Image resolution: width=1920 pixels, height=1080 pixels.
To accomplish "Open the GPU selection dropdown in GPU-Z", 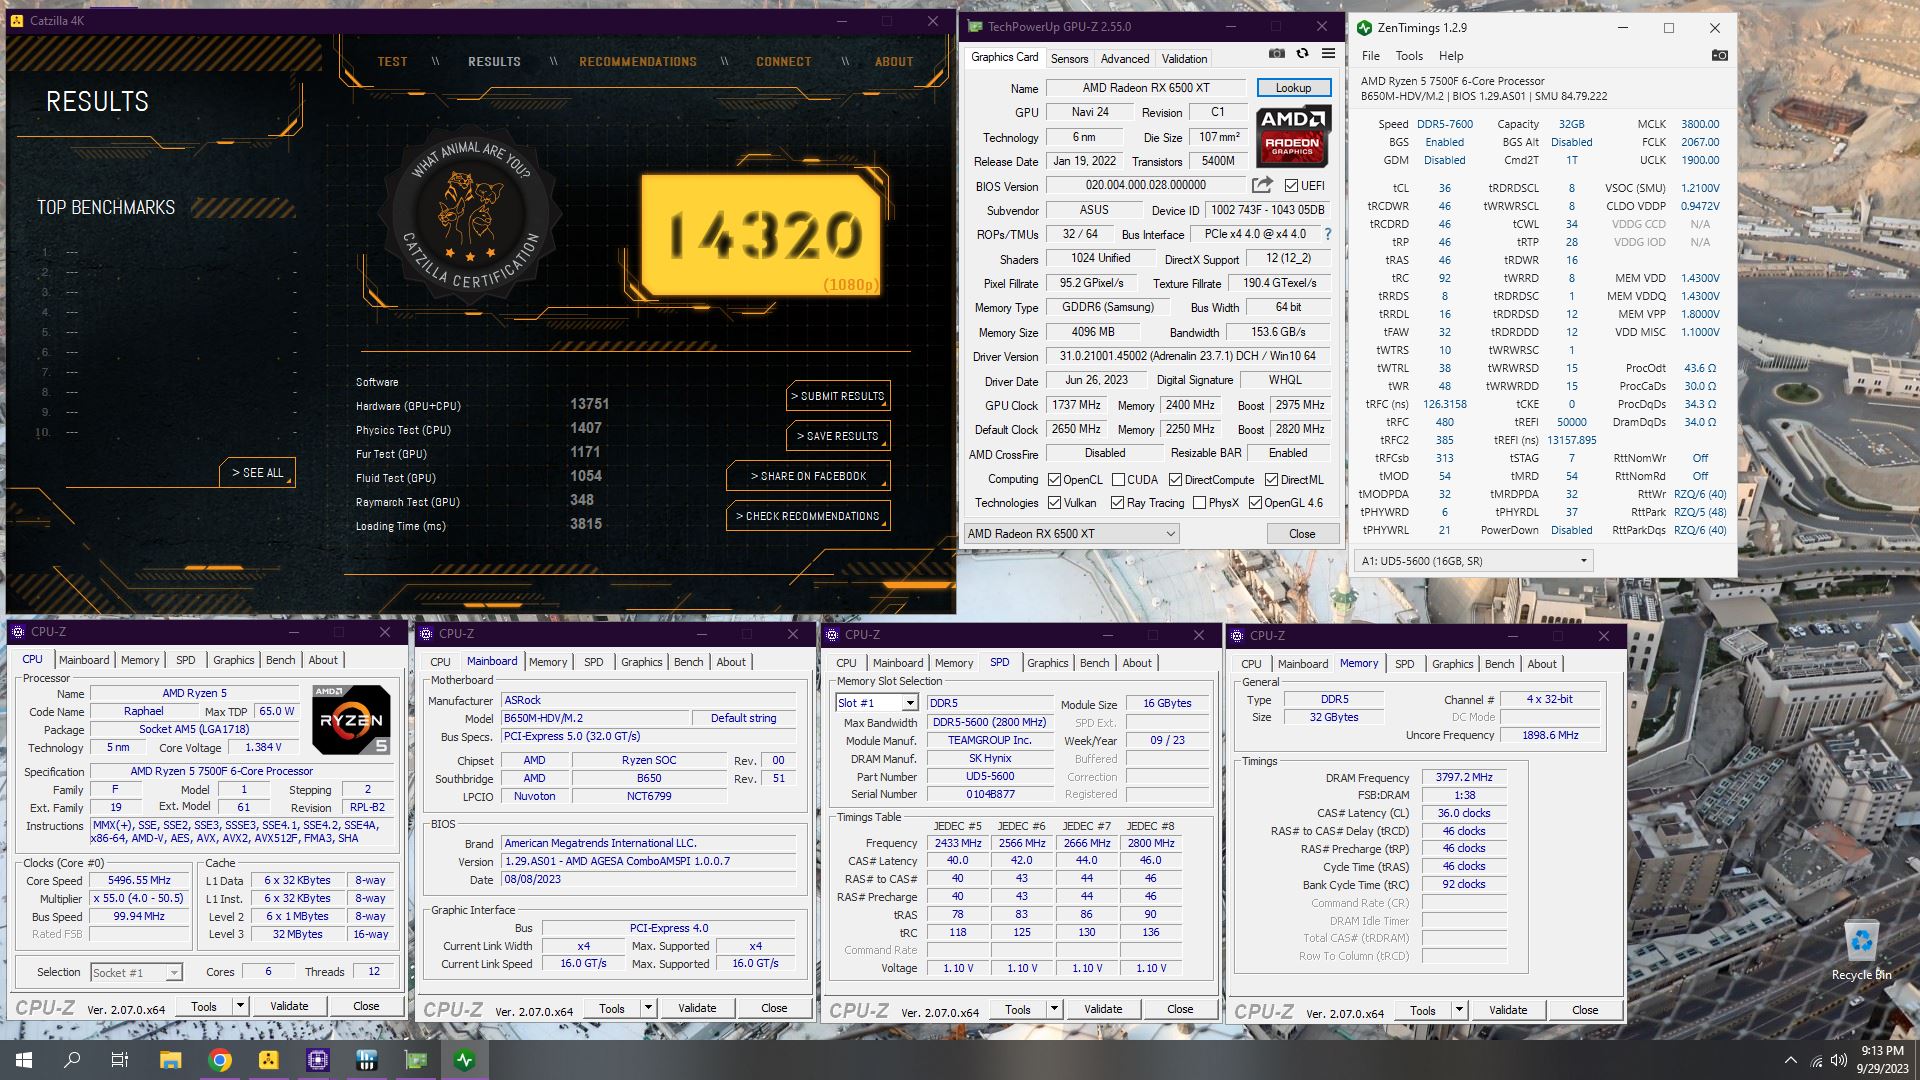I will pos(1071,534).
